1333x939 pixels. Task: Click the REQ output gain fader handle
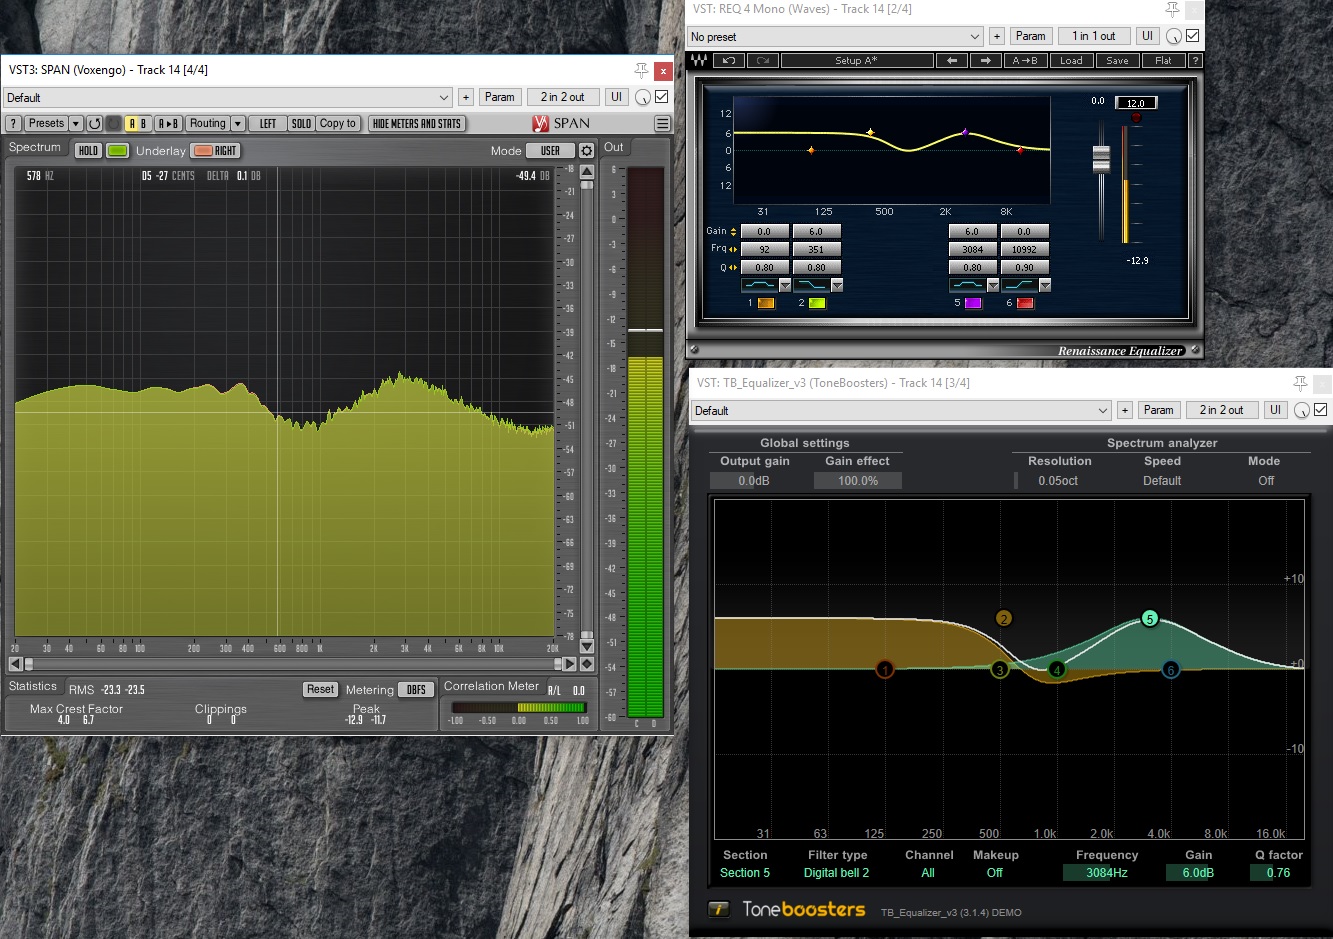pos(1101,159)
